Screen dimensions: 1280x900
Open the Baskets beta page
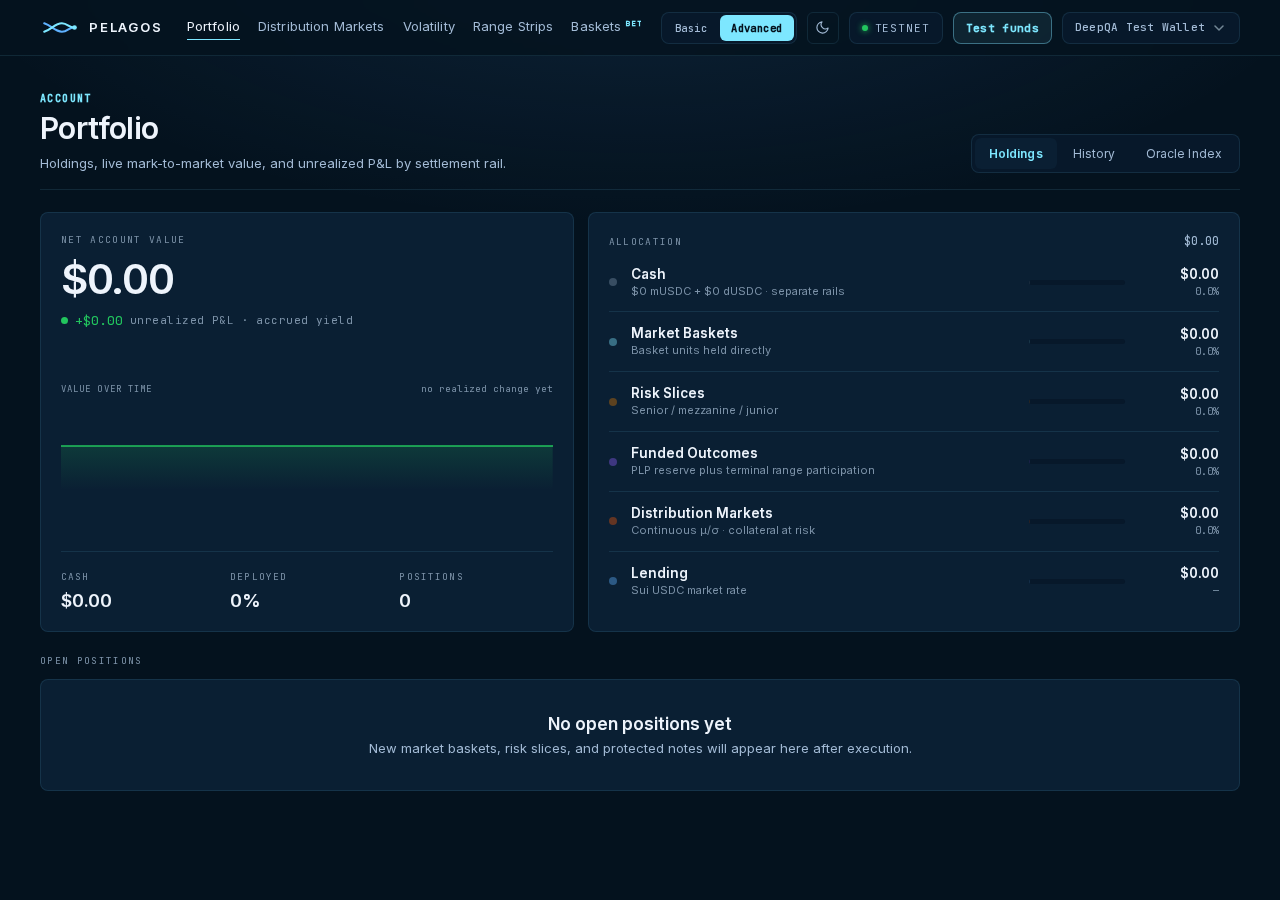point(606,27)
